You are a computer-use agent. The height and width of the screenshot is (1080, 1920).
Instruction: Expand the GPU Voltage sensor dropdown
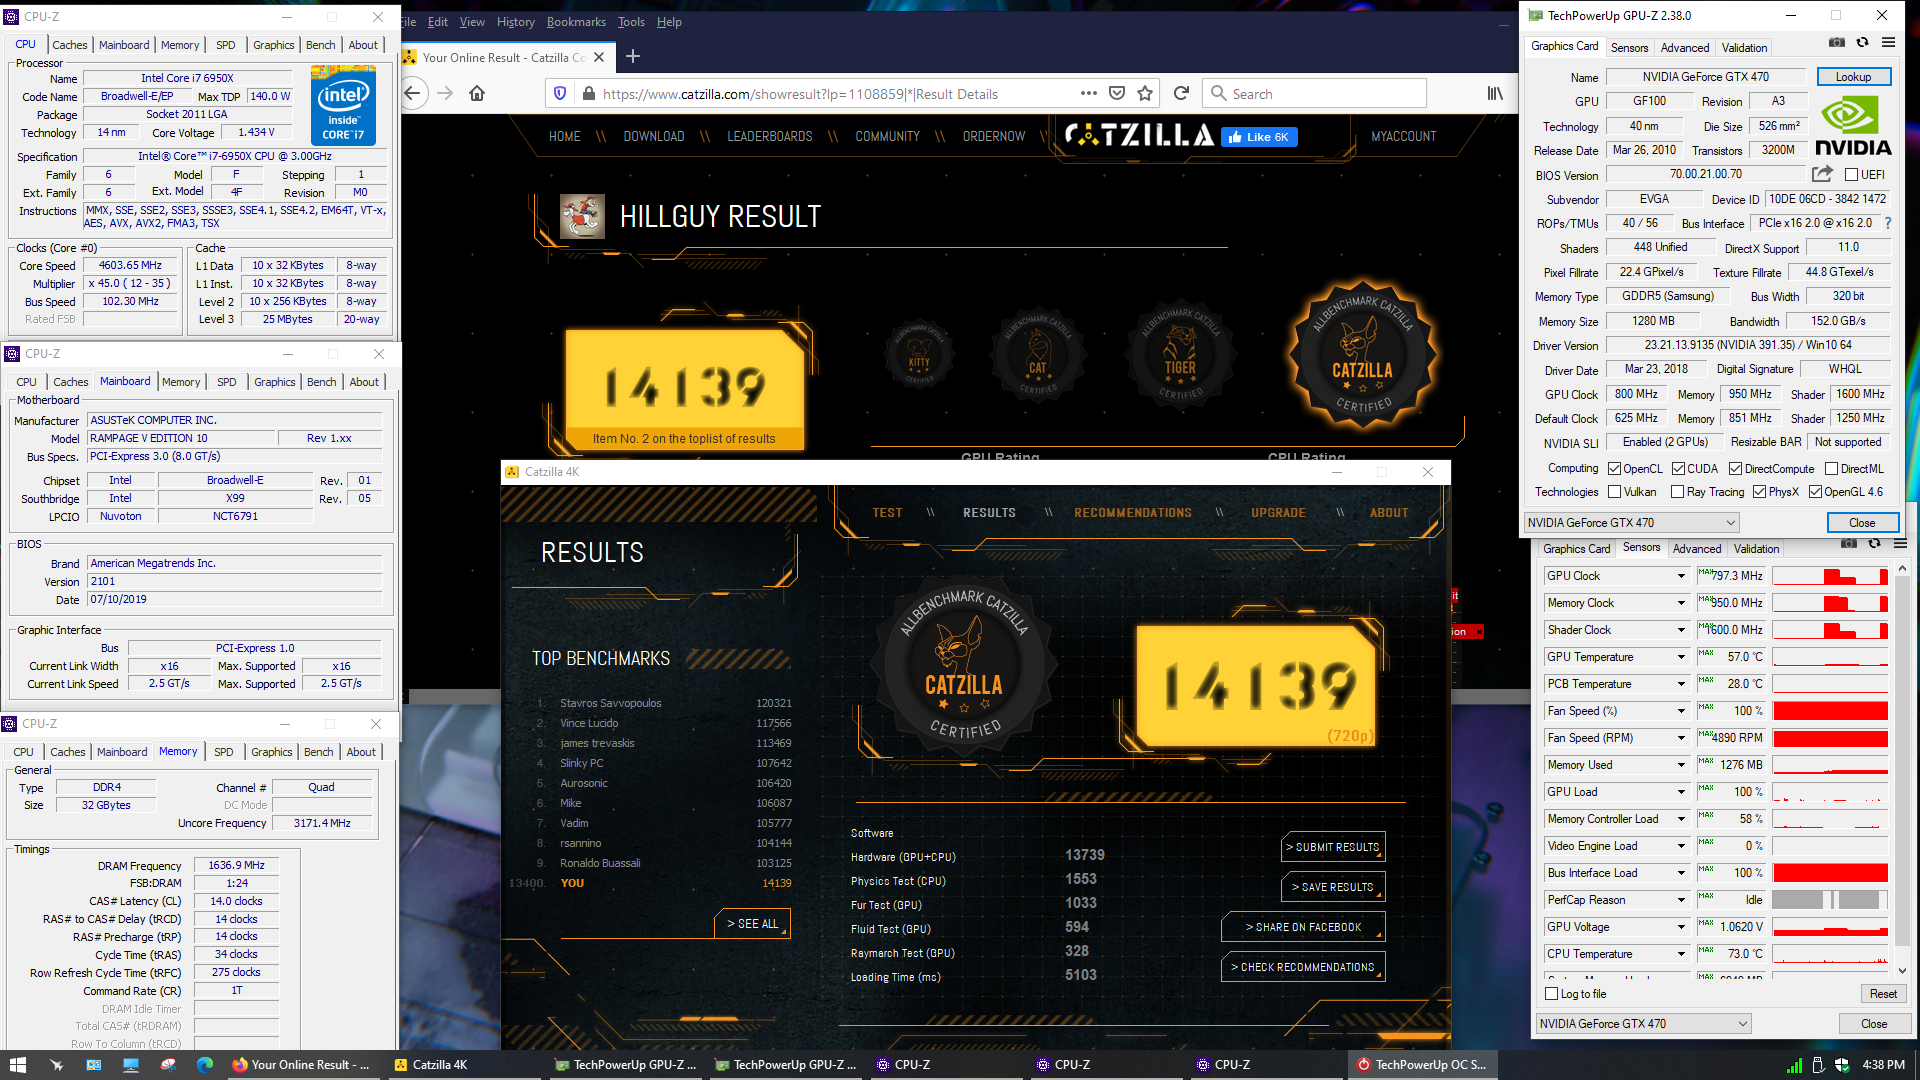click(1681, 927)
